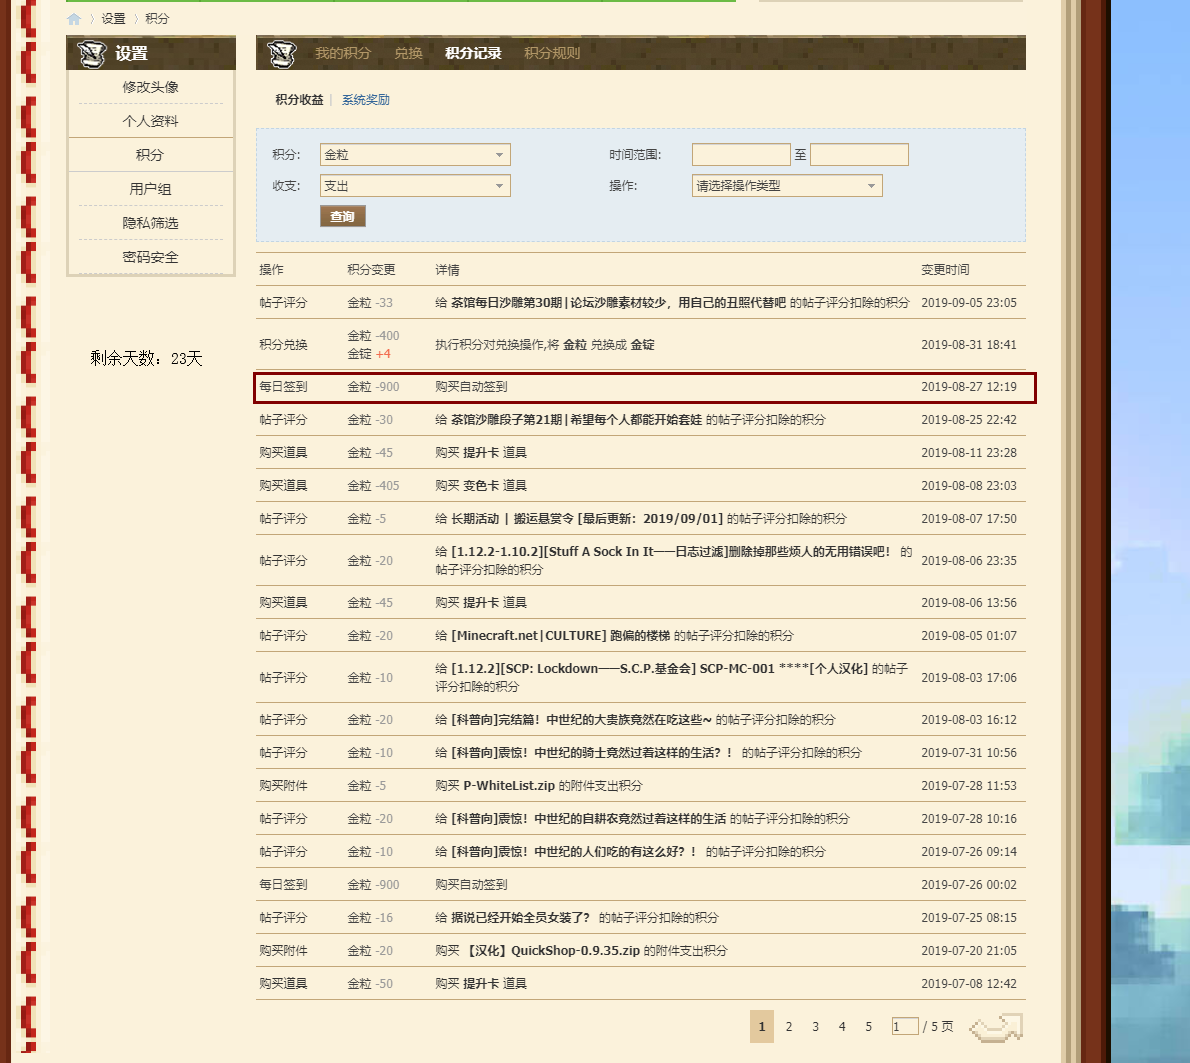The image size is (1190, 1063).
Task: Switch to the 积分规则 tab
Action: coord(551,54)
